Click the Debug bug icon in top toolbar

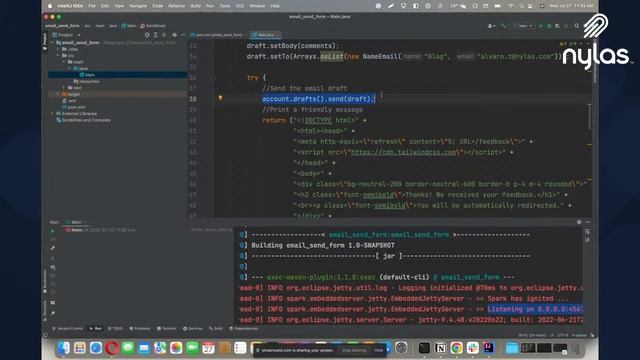[x=549, y=26]
